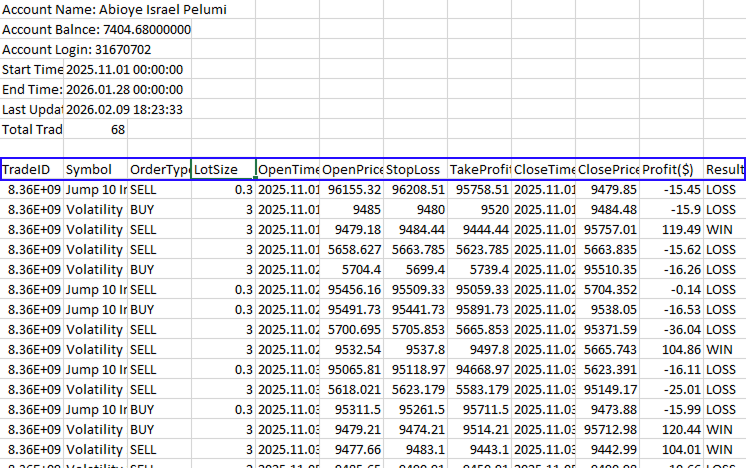Image resolution: width=746 pixels, height=468 pixels.
Task: Click the OpenPrice cell 9479.18
Action: pos(351,229)
